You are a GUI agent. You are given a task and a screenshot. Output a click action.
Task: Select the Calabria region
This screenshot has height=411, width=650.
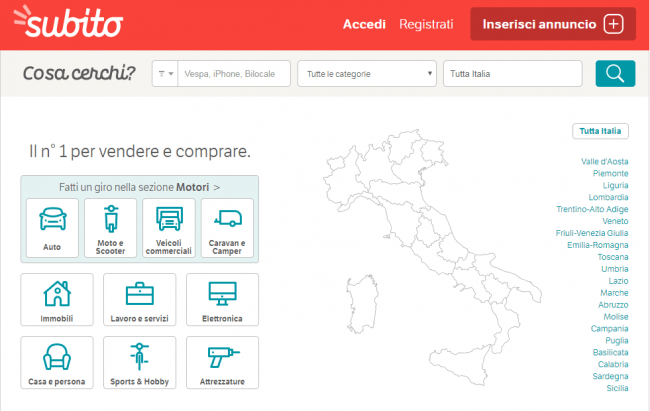pos(613,365)
